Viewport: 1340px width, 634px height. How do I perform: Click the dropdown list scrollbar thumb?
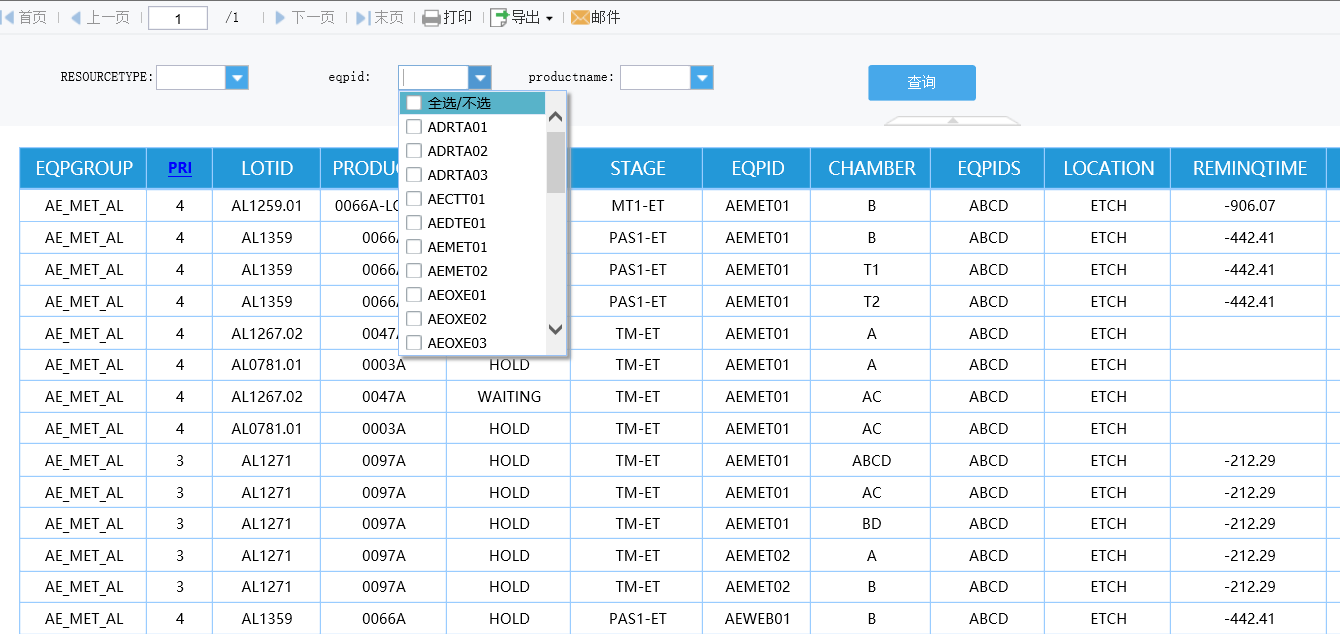click(556, 162)
